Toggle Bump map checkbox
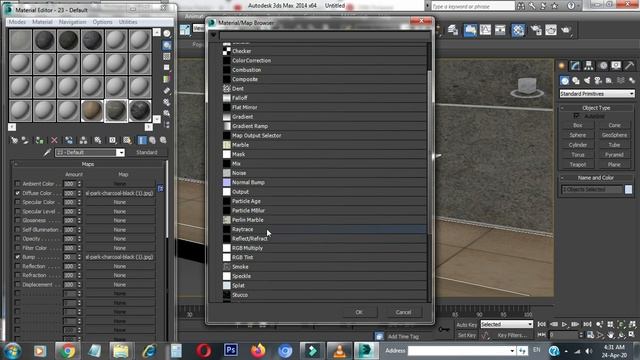640x360 pixels. coord(18,257)
